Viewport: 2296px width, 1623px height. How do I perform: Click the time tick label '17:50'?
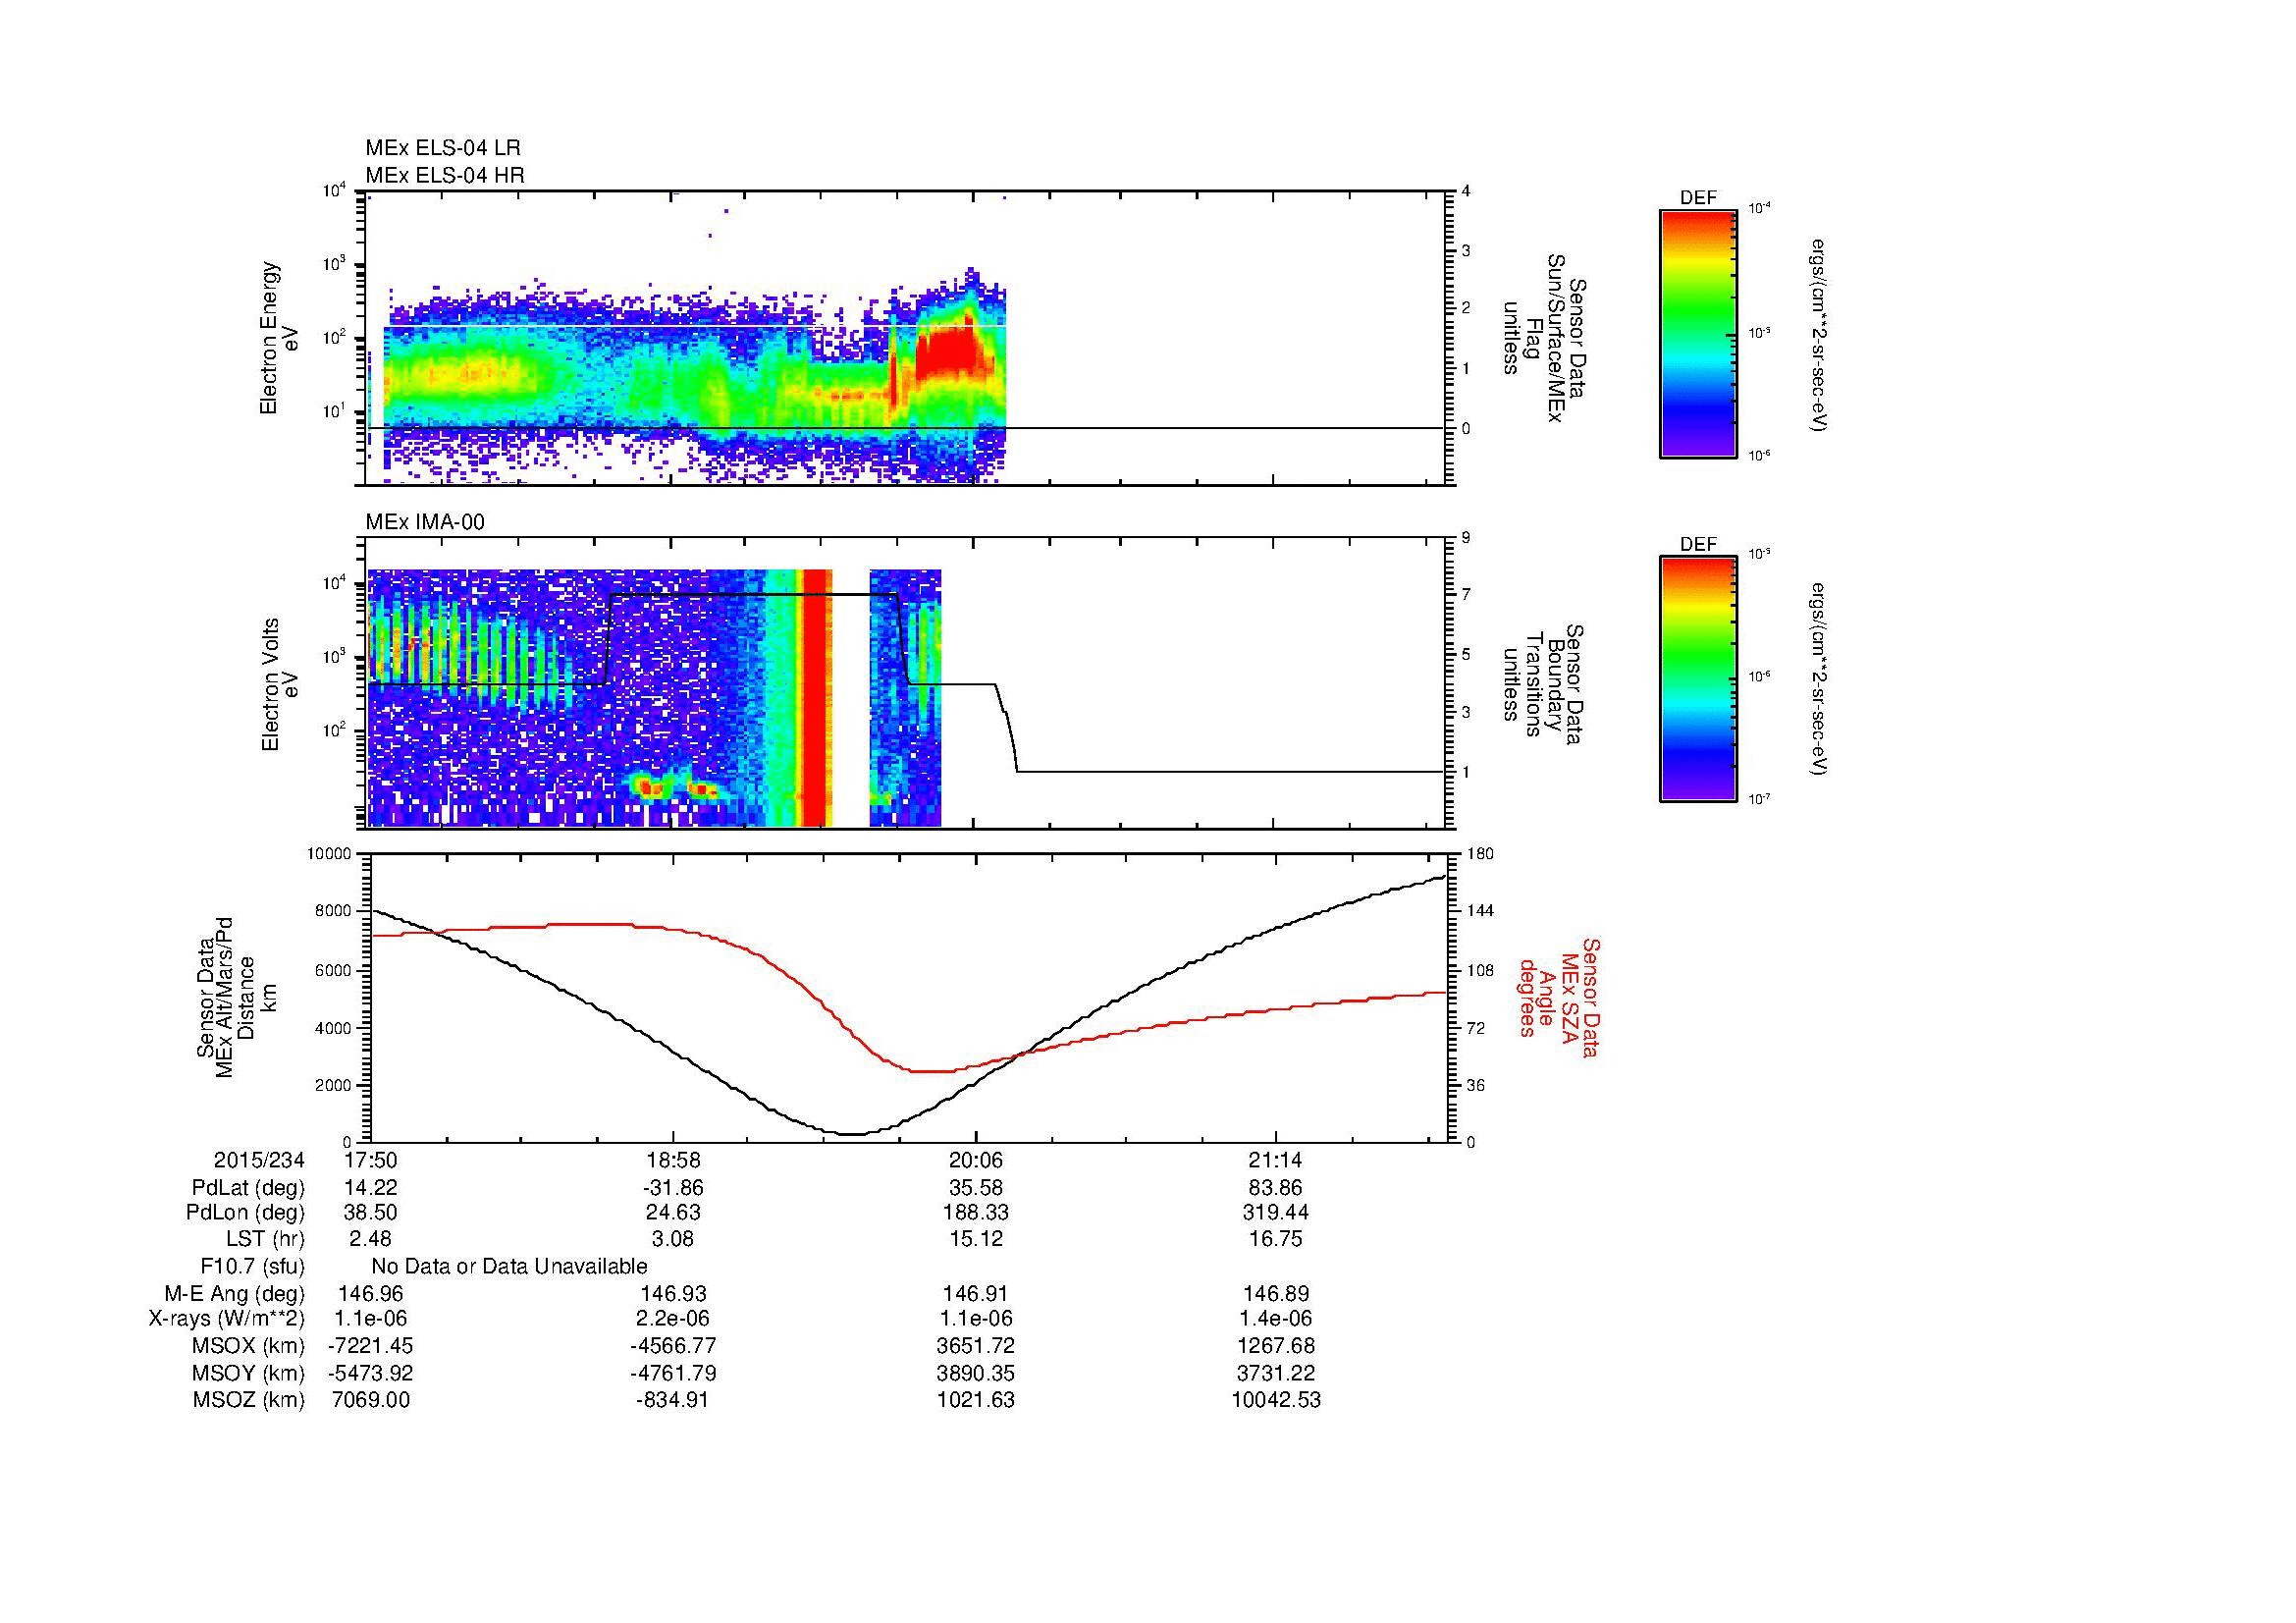(x=371, y=1160)
